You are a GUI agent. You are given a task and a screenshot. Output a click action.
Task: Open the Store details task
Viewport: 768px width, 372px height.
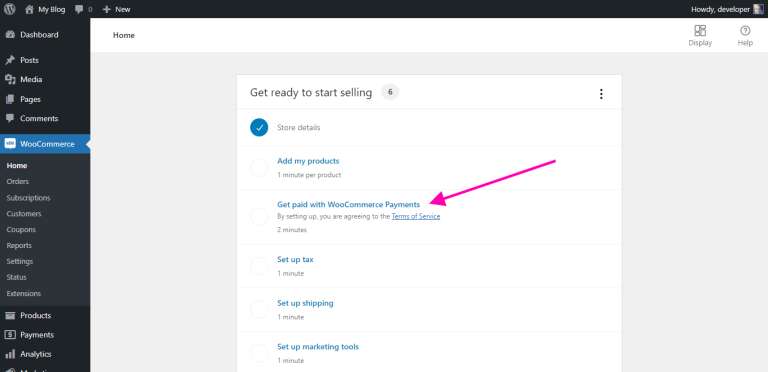[299, 128]
